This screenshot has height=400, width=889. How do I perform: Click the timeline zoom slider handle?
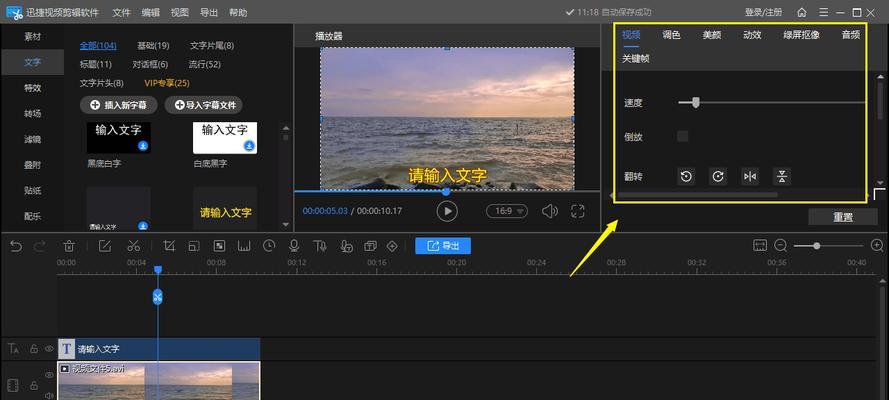pyautogui.click(x=816, y=245)
